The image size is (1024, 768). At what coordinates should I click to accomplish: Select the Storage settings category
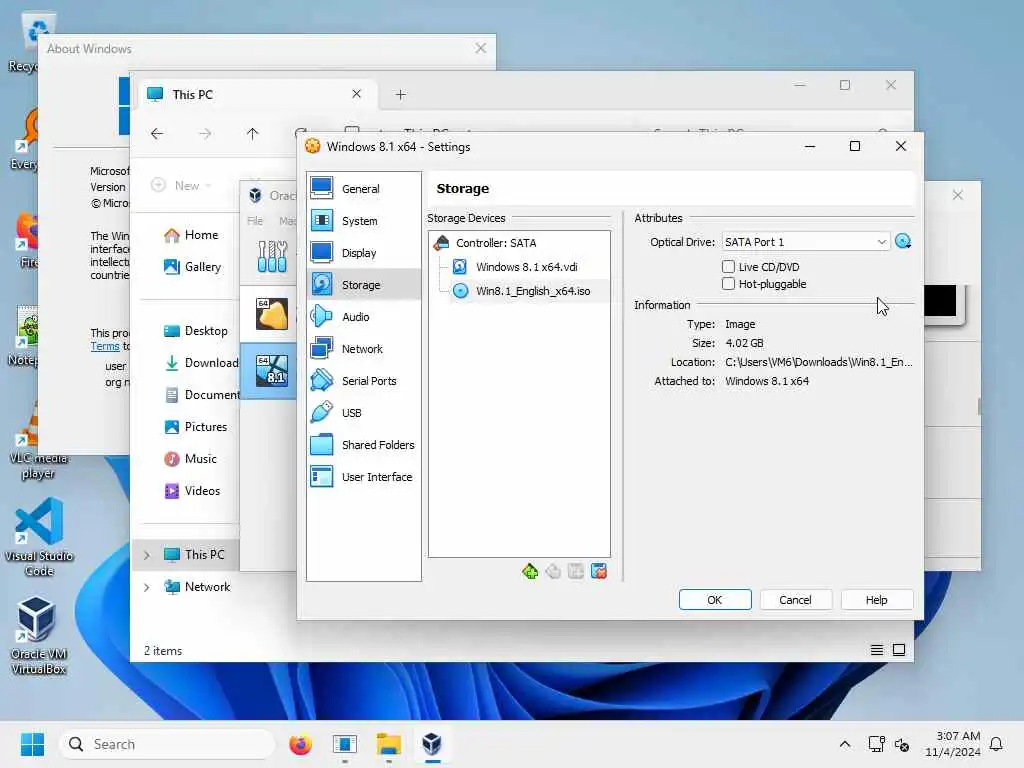click(363, 285)
